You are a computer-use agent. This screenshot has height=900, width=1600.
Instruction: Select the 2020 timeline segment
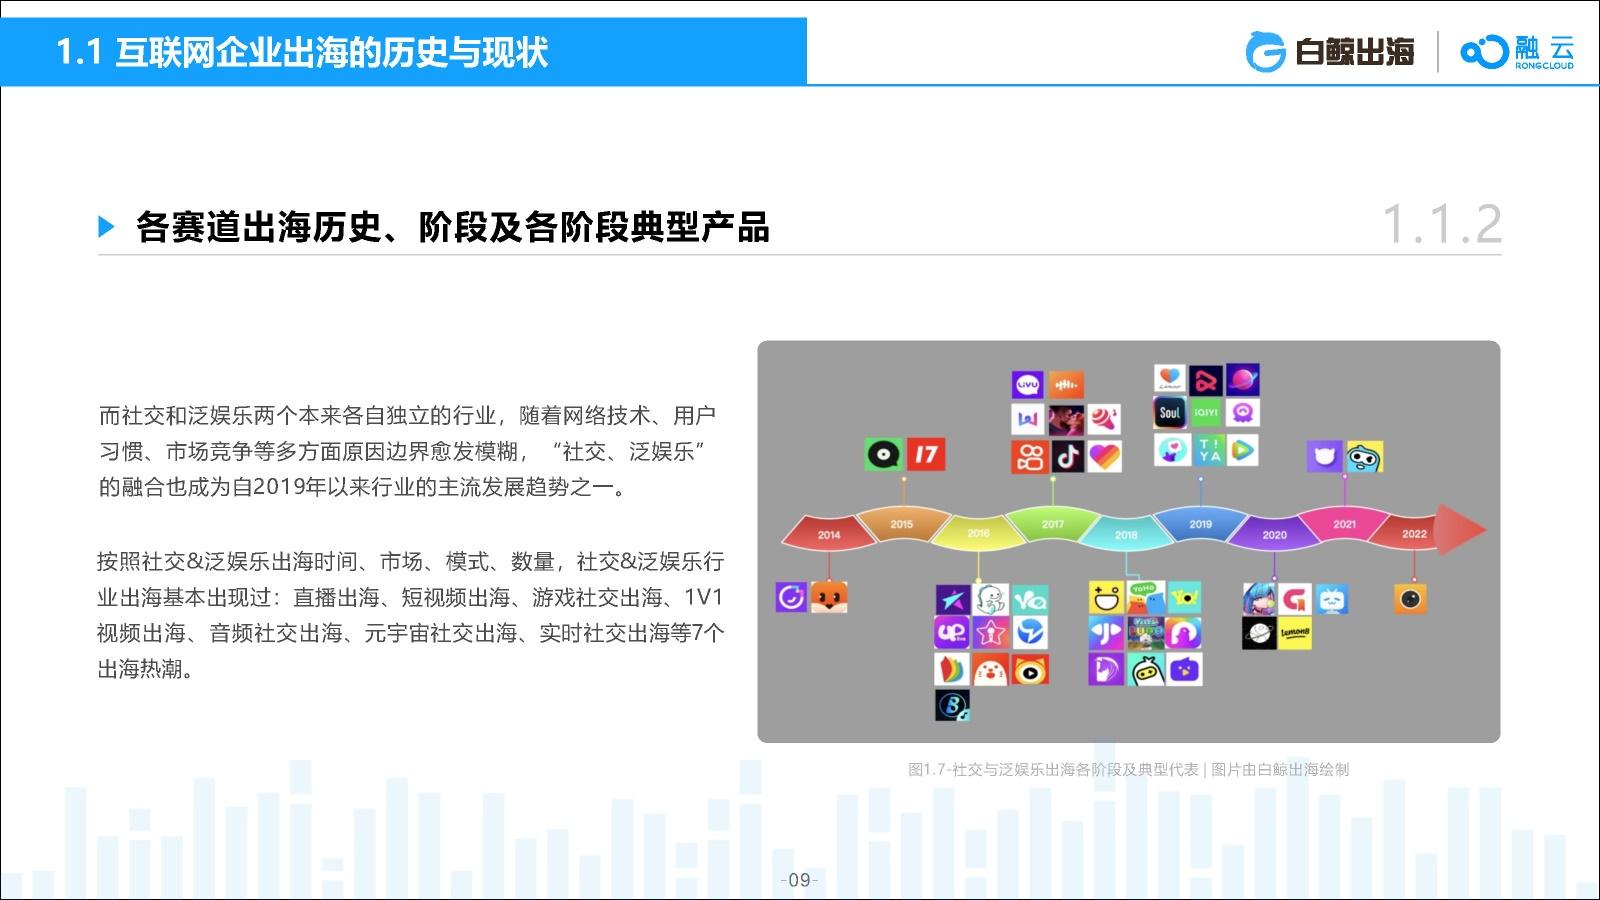(1274, 533)
